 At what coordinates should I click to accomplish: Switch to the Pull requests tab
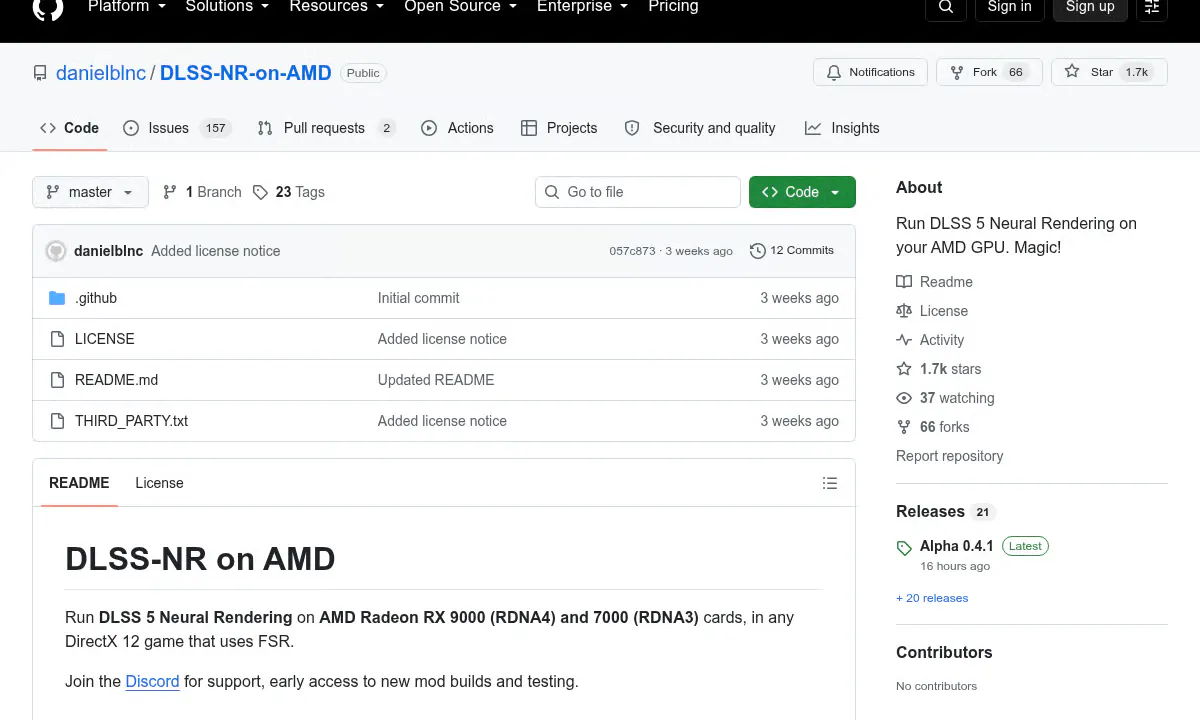coord(326,128)
